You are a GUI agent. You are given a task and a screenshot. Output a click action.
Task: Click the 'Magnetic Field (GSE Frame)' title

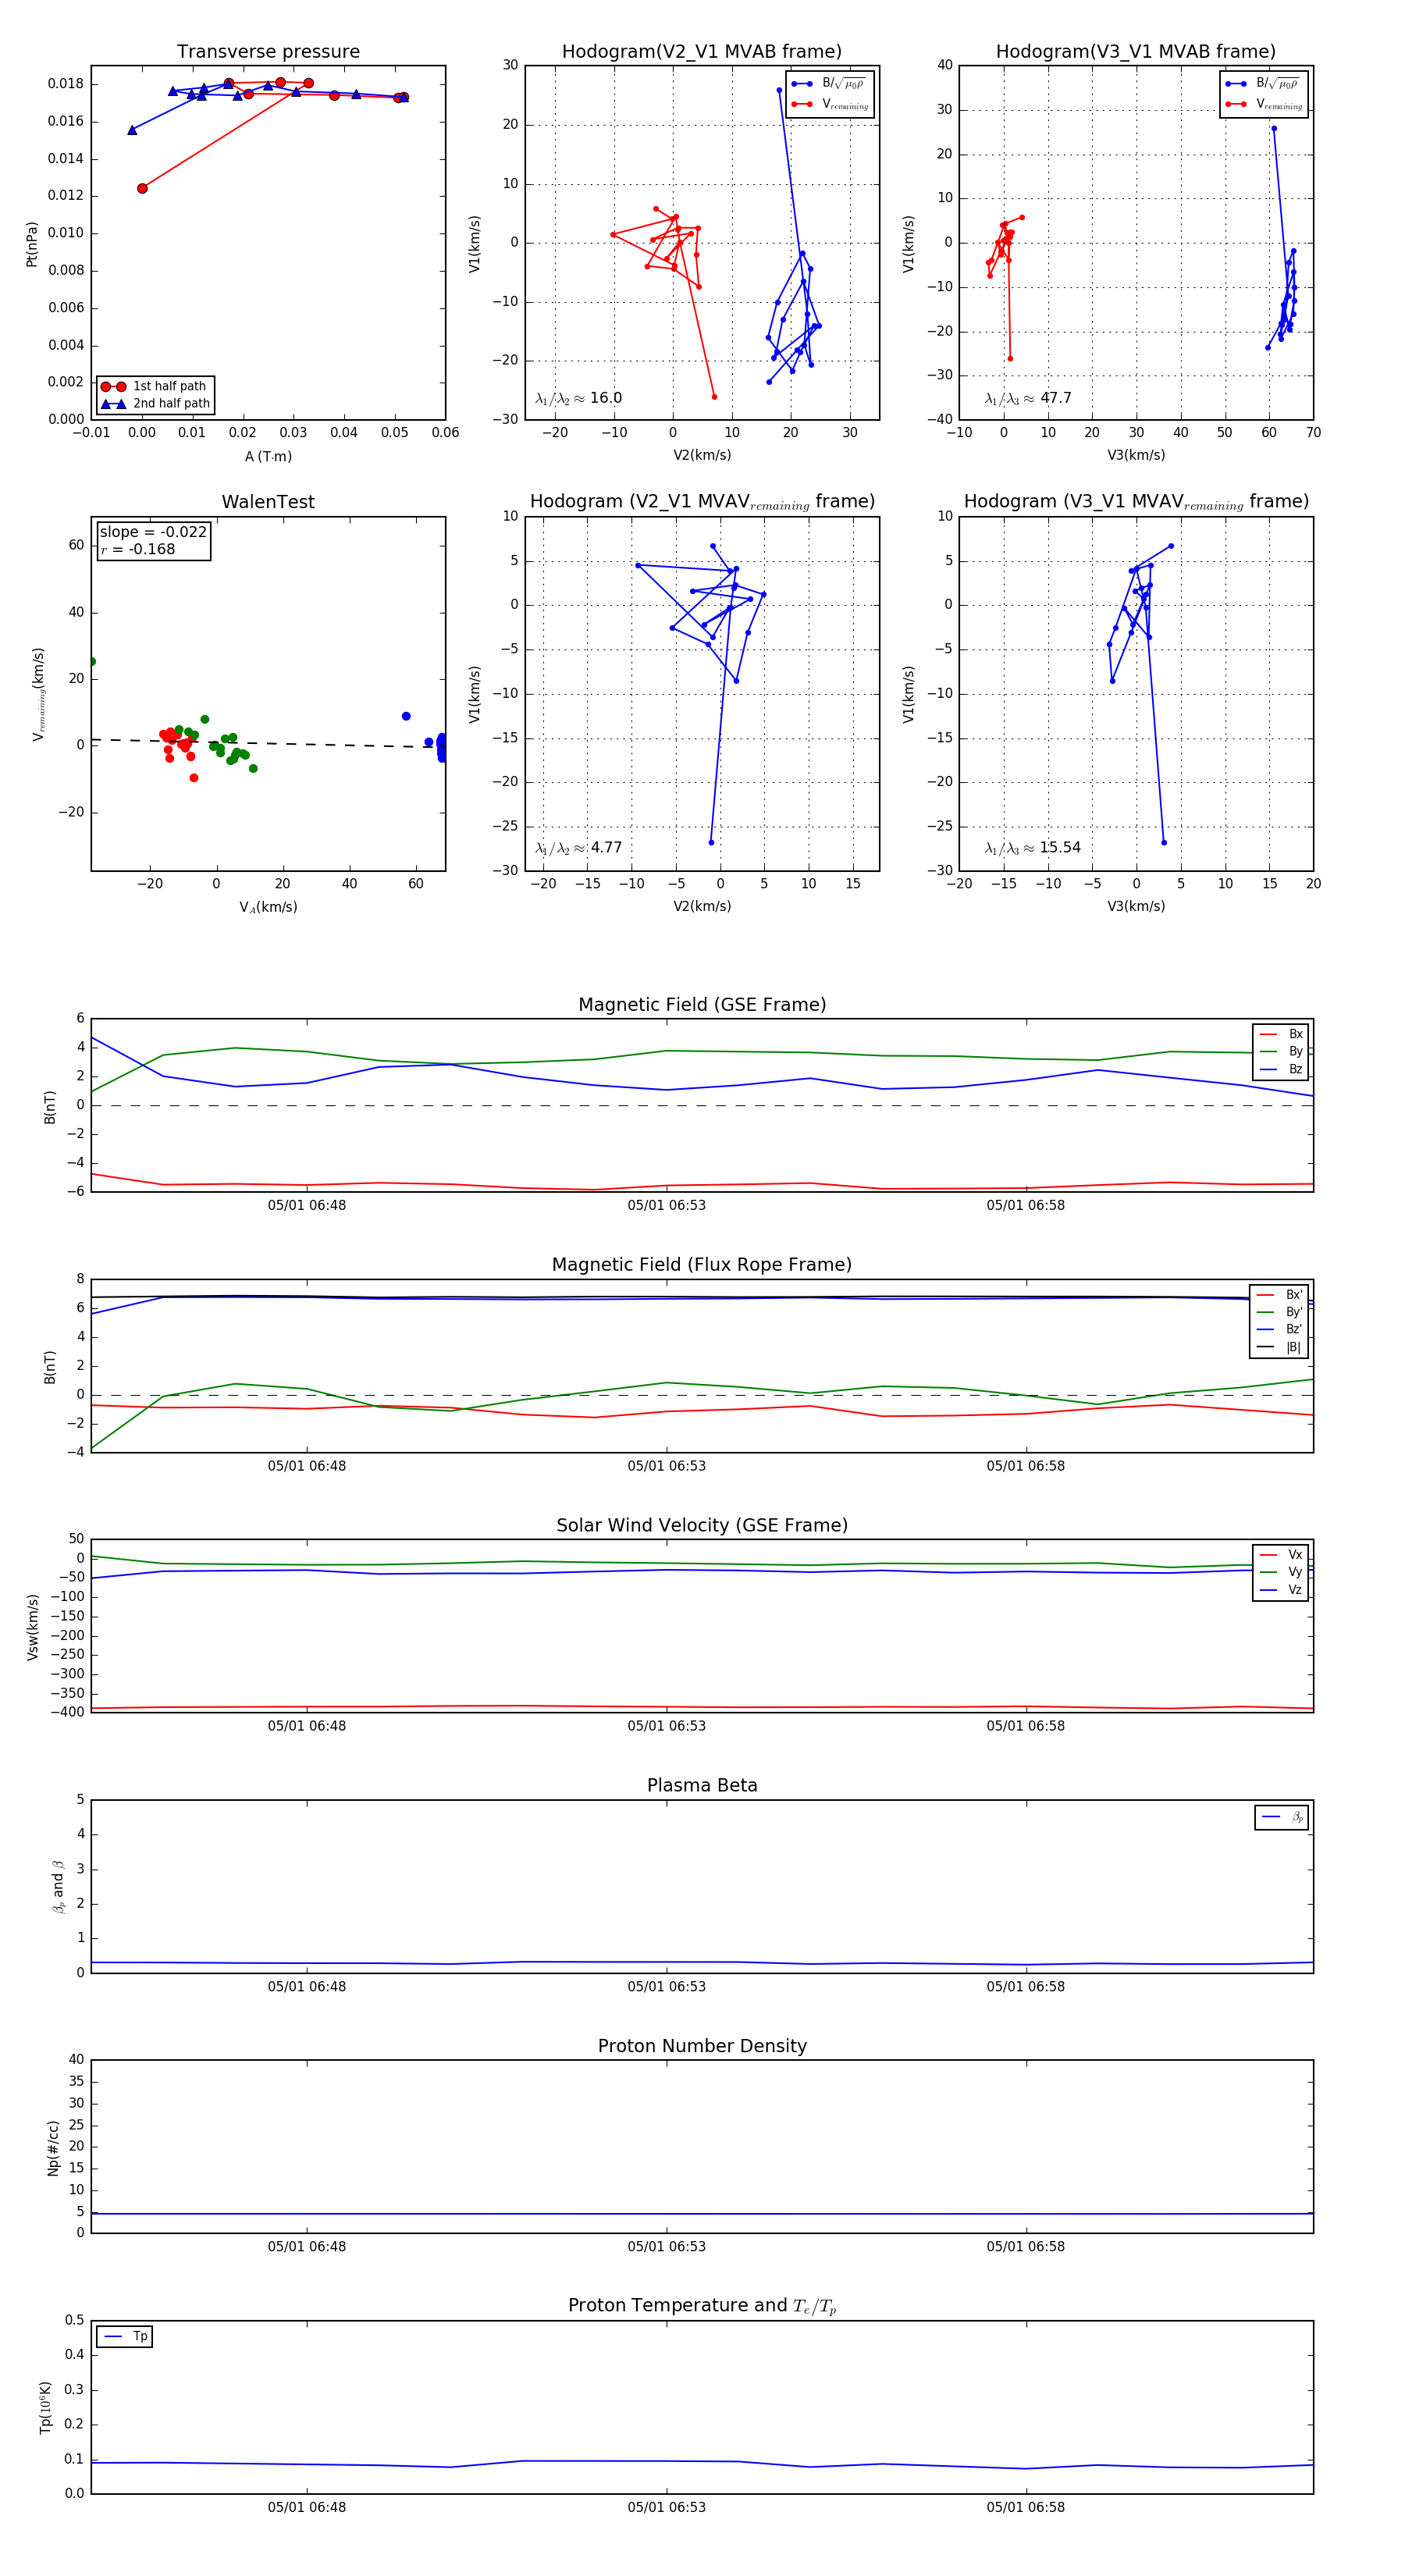pyautogui.click(x=702, y=1005)
